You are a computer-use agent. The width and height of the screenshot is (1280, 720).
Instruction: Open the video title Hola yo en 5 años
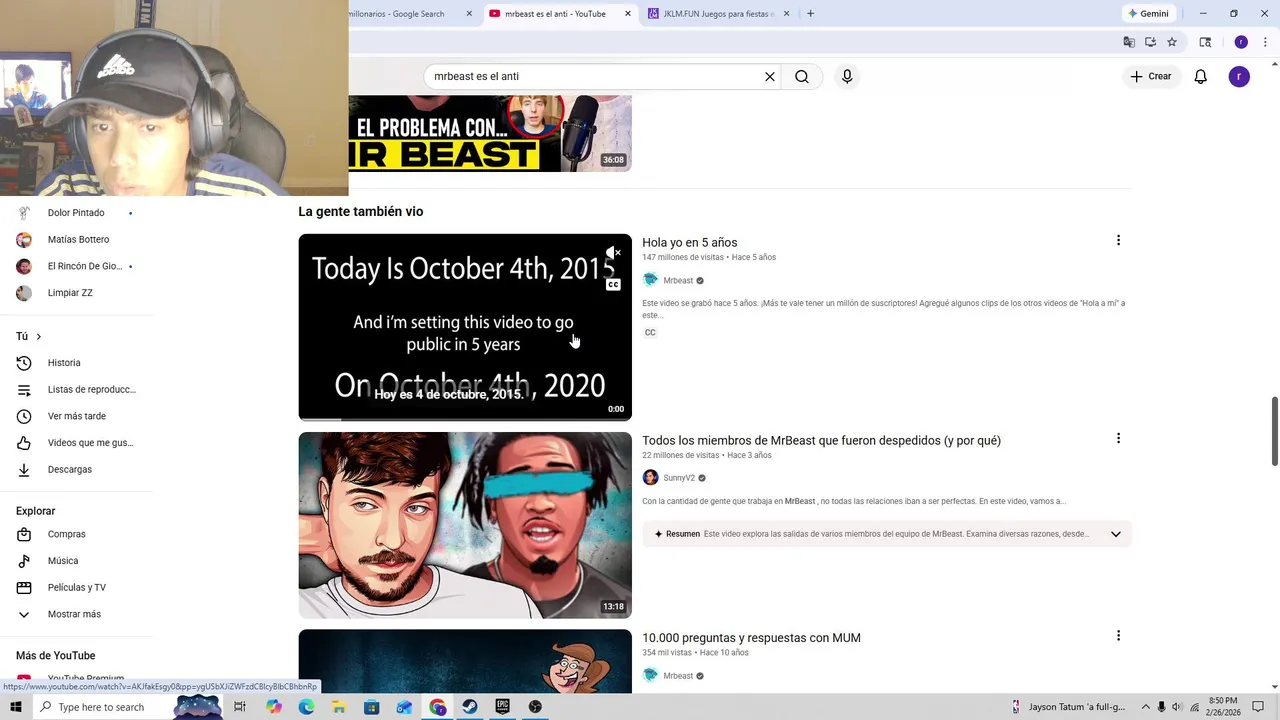pyautogui.click(x=689, y=242)
